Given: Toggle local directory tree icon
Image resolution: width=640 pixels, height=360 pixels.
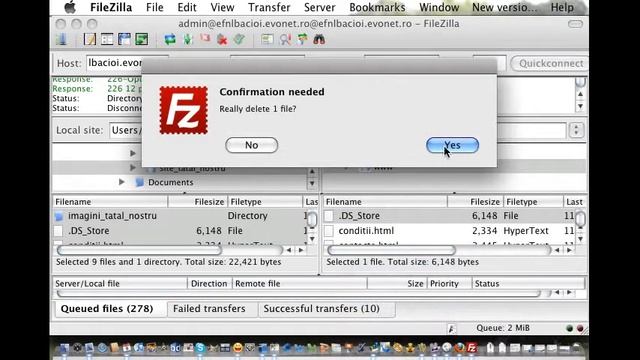Looking at the screenshot, I should (x=107, y=40).
